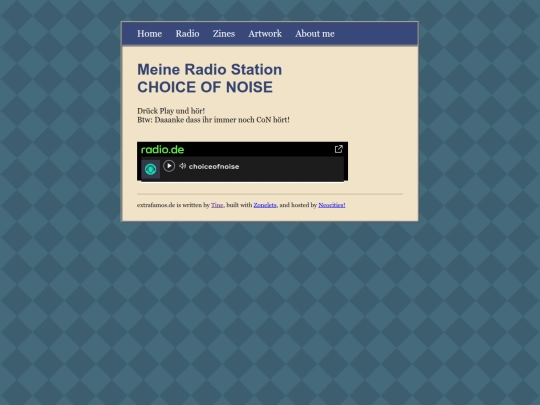Open the Zonelets link in footer
540x405 pixels.
(x=265, y=205)
